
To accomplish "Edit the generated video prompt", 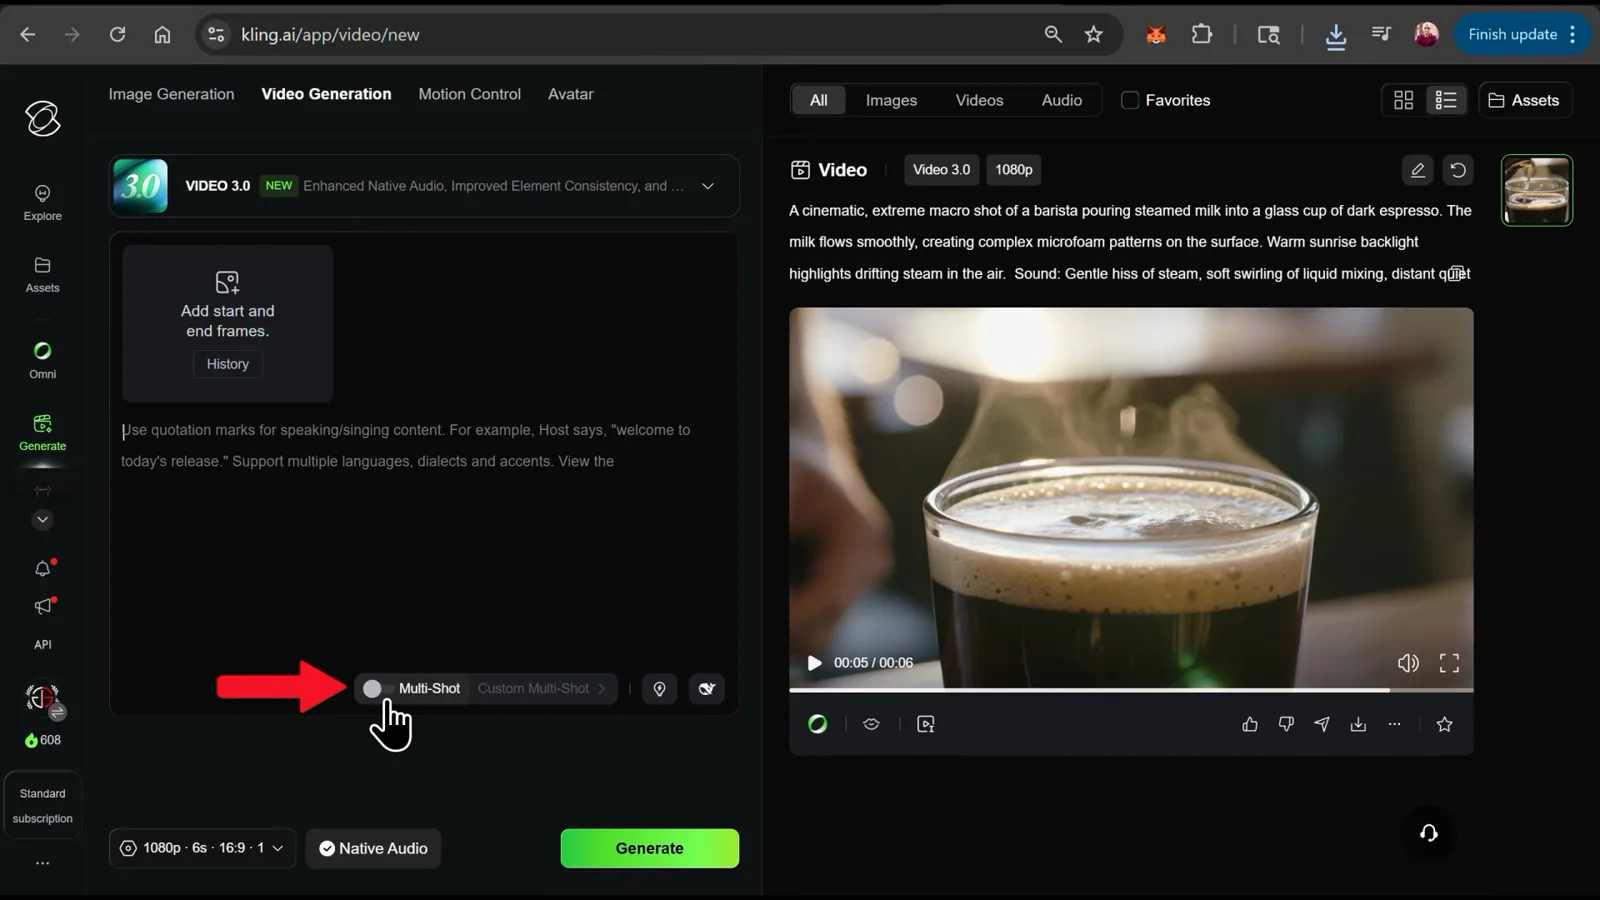I will click(x=1417, y=170).
